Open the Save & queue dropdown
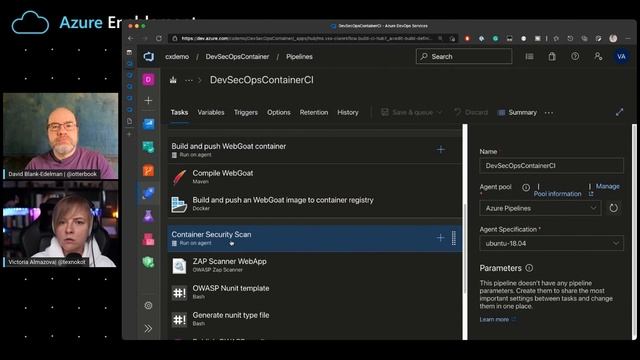This screenshot has height=360, width=640. (411, 112)
